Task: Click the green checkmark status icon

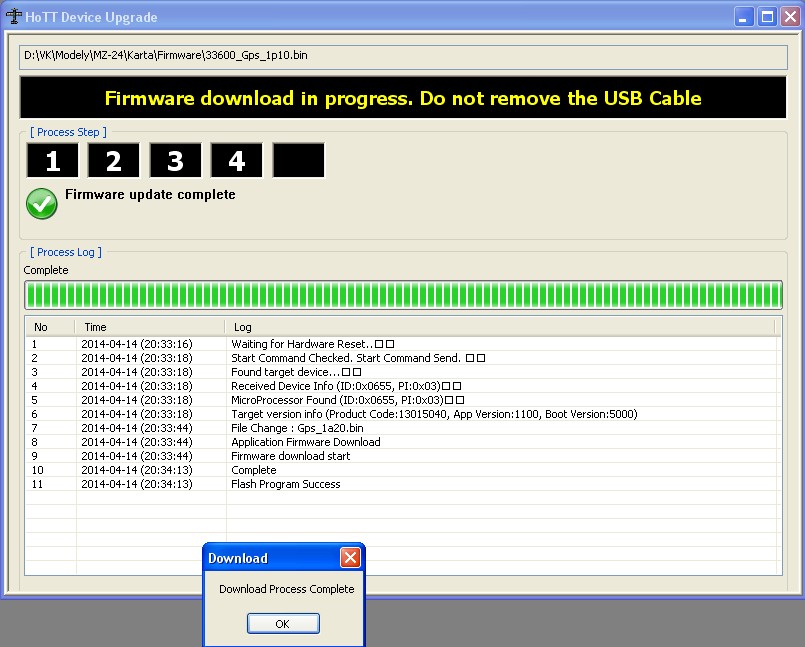Action: click(x=41, y=203)
